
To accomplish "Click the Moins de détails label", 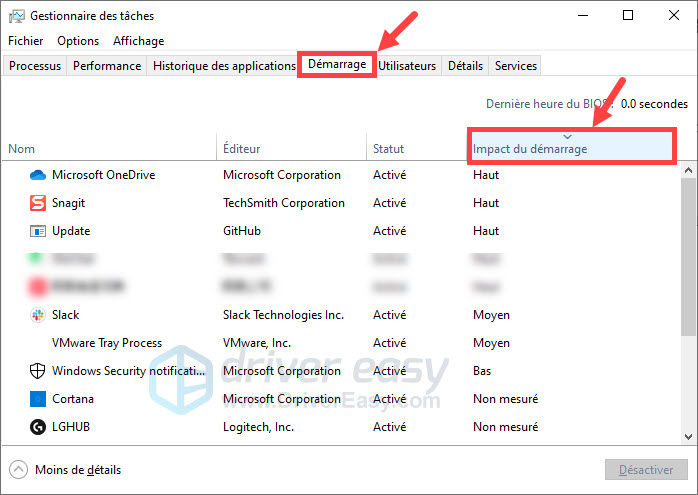I will [x=78, y=470].
